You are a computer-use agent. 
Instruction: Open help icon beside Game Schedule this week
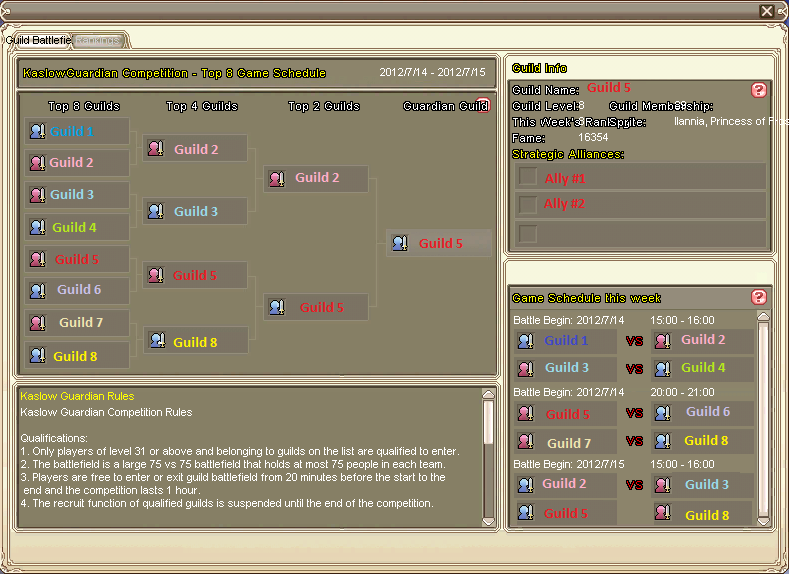[x=759, y=297]
